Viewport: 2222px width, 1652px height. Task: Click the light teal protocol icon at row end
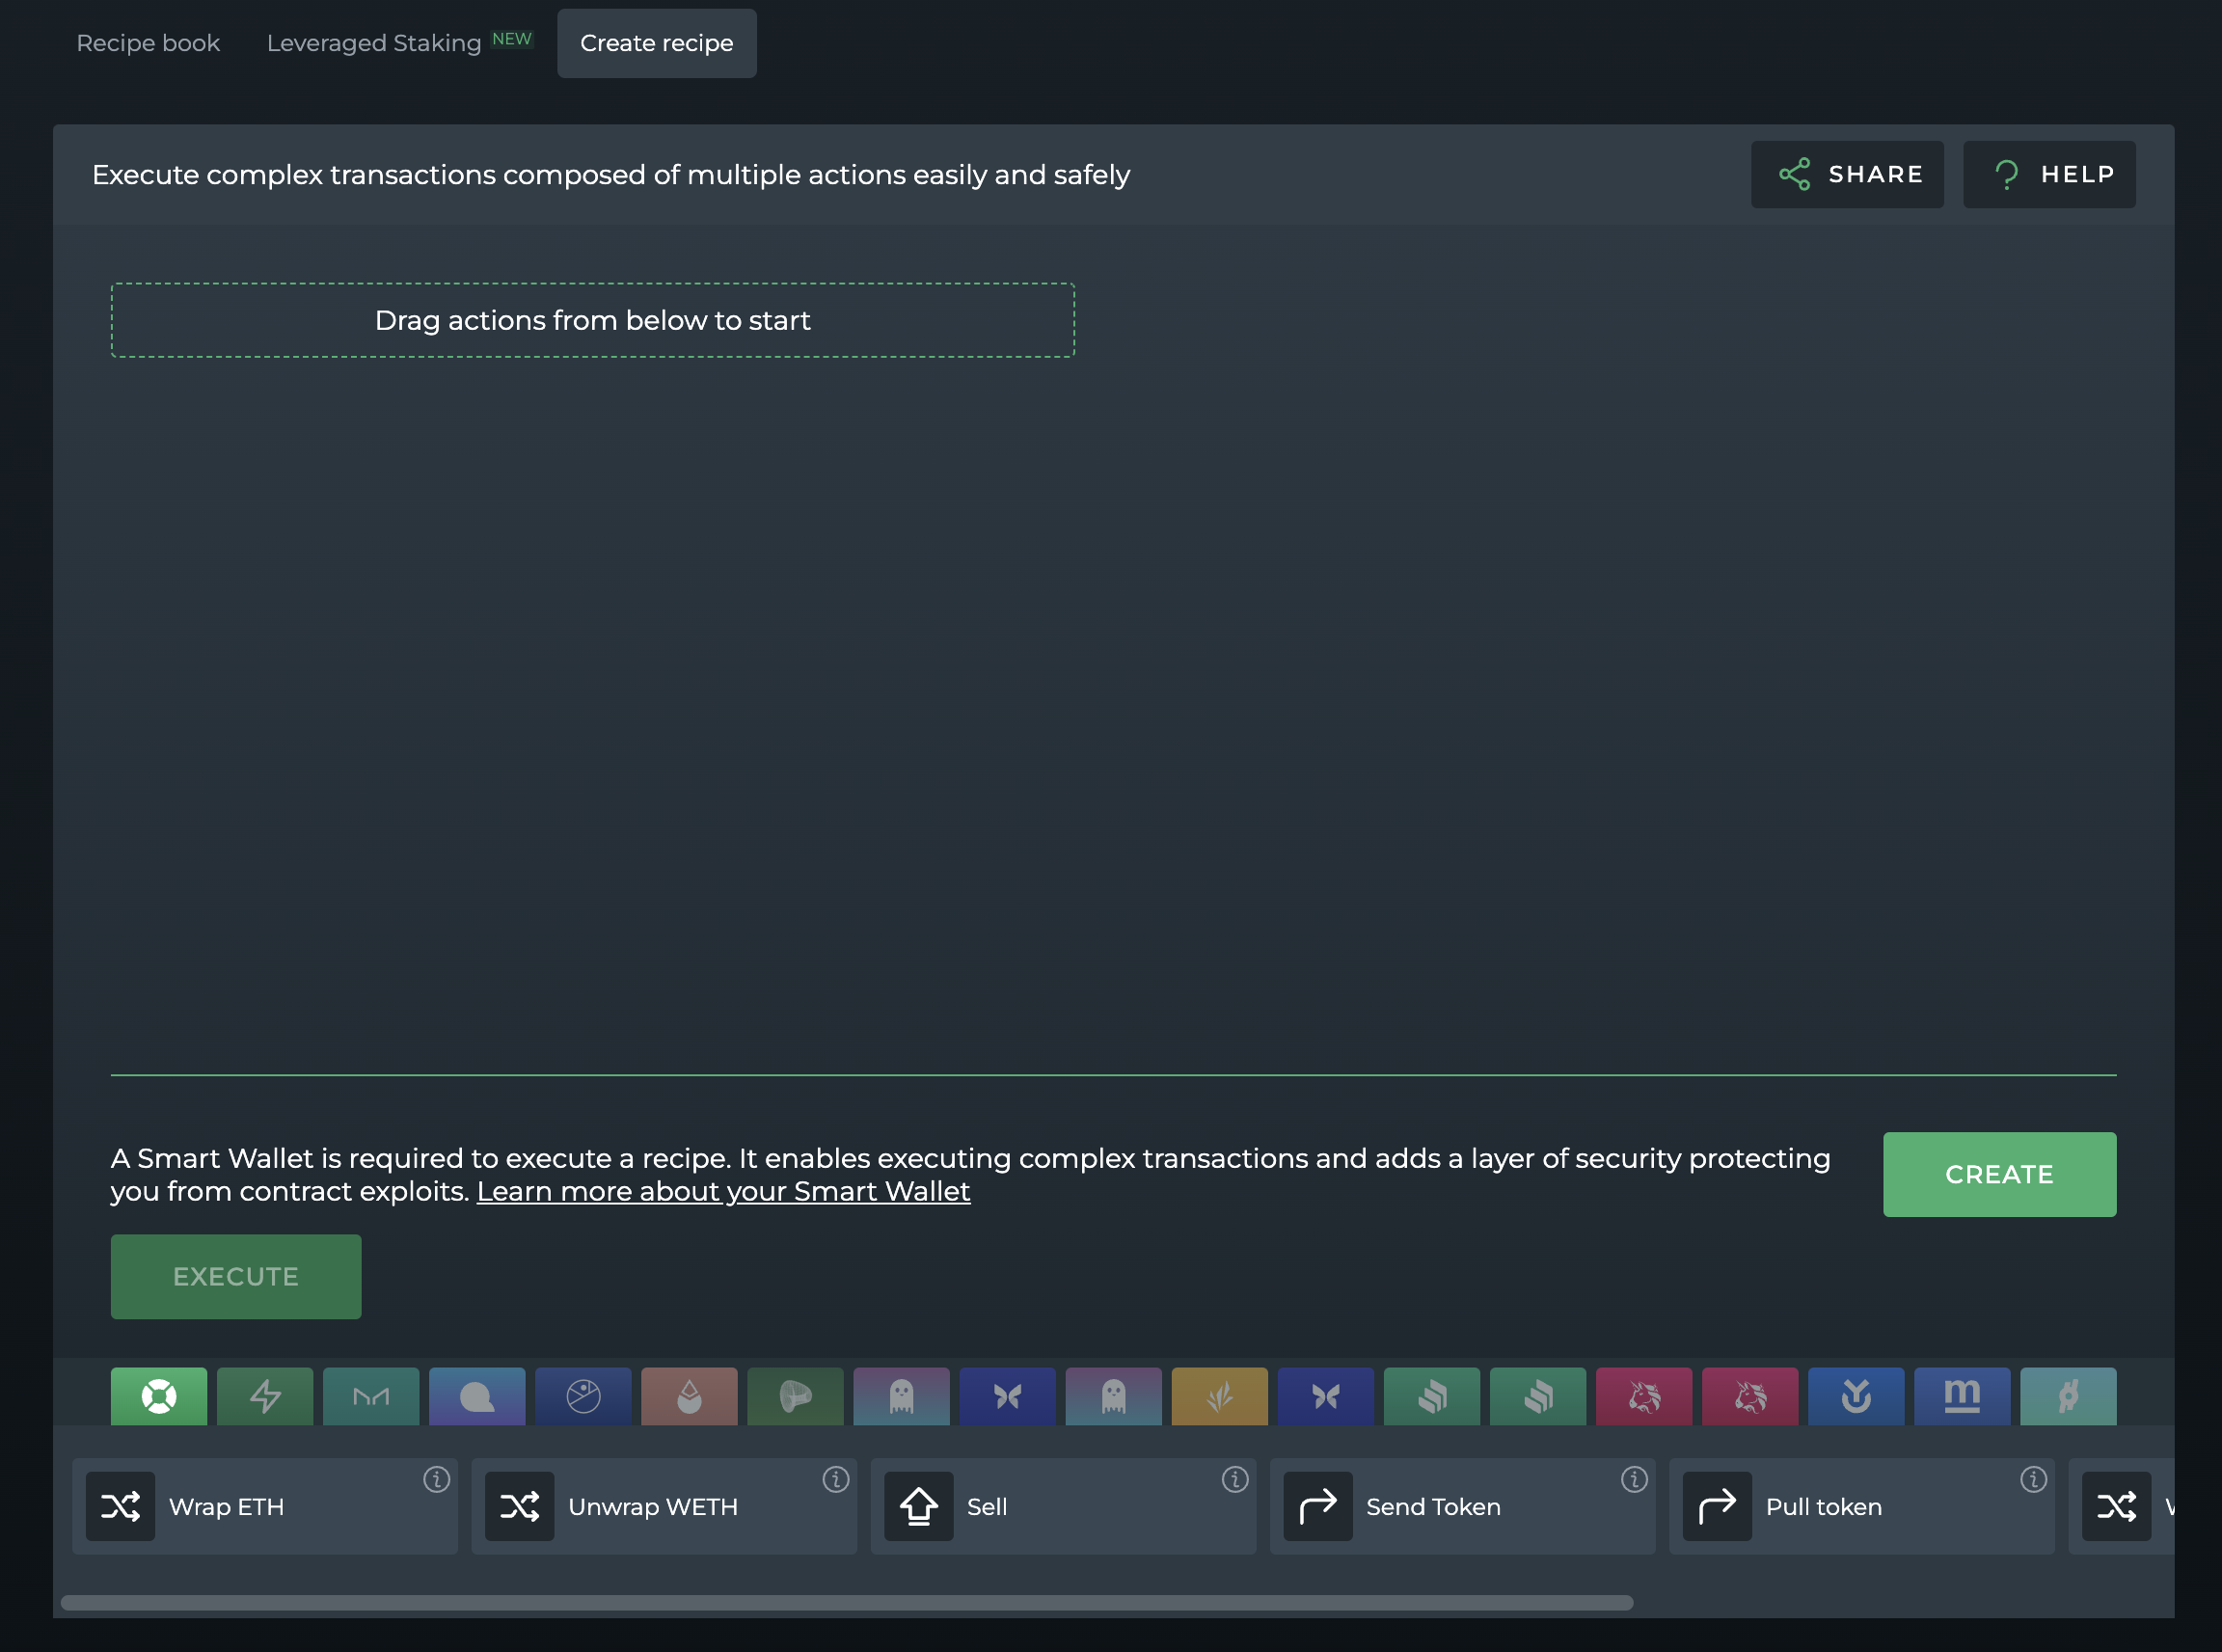[2068, 1396]
